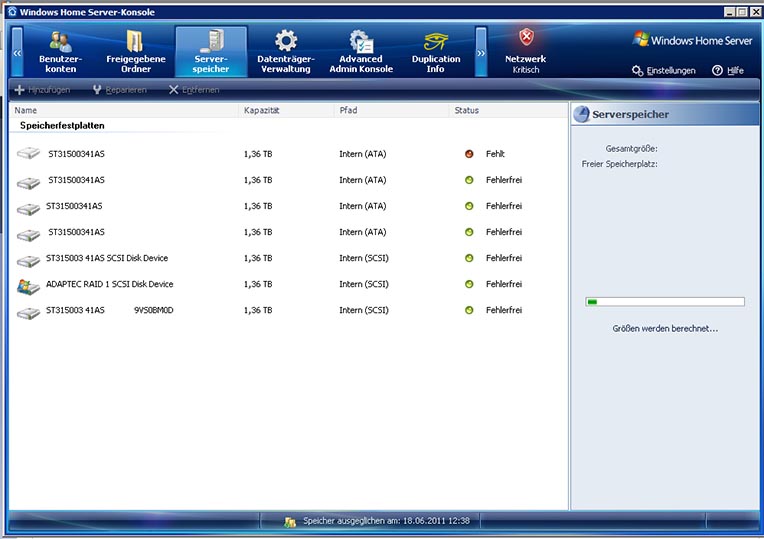Click the title bar home server icon
The width and height of the screenshot is (764, 539).
[12, 12]
